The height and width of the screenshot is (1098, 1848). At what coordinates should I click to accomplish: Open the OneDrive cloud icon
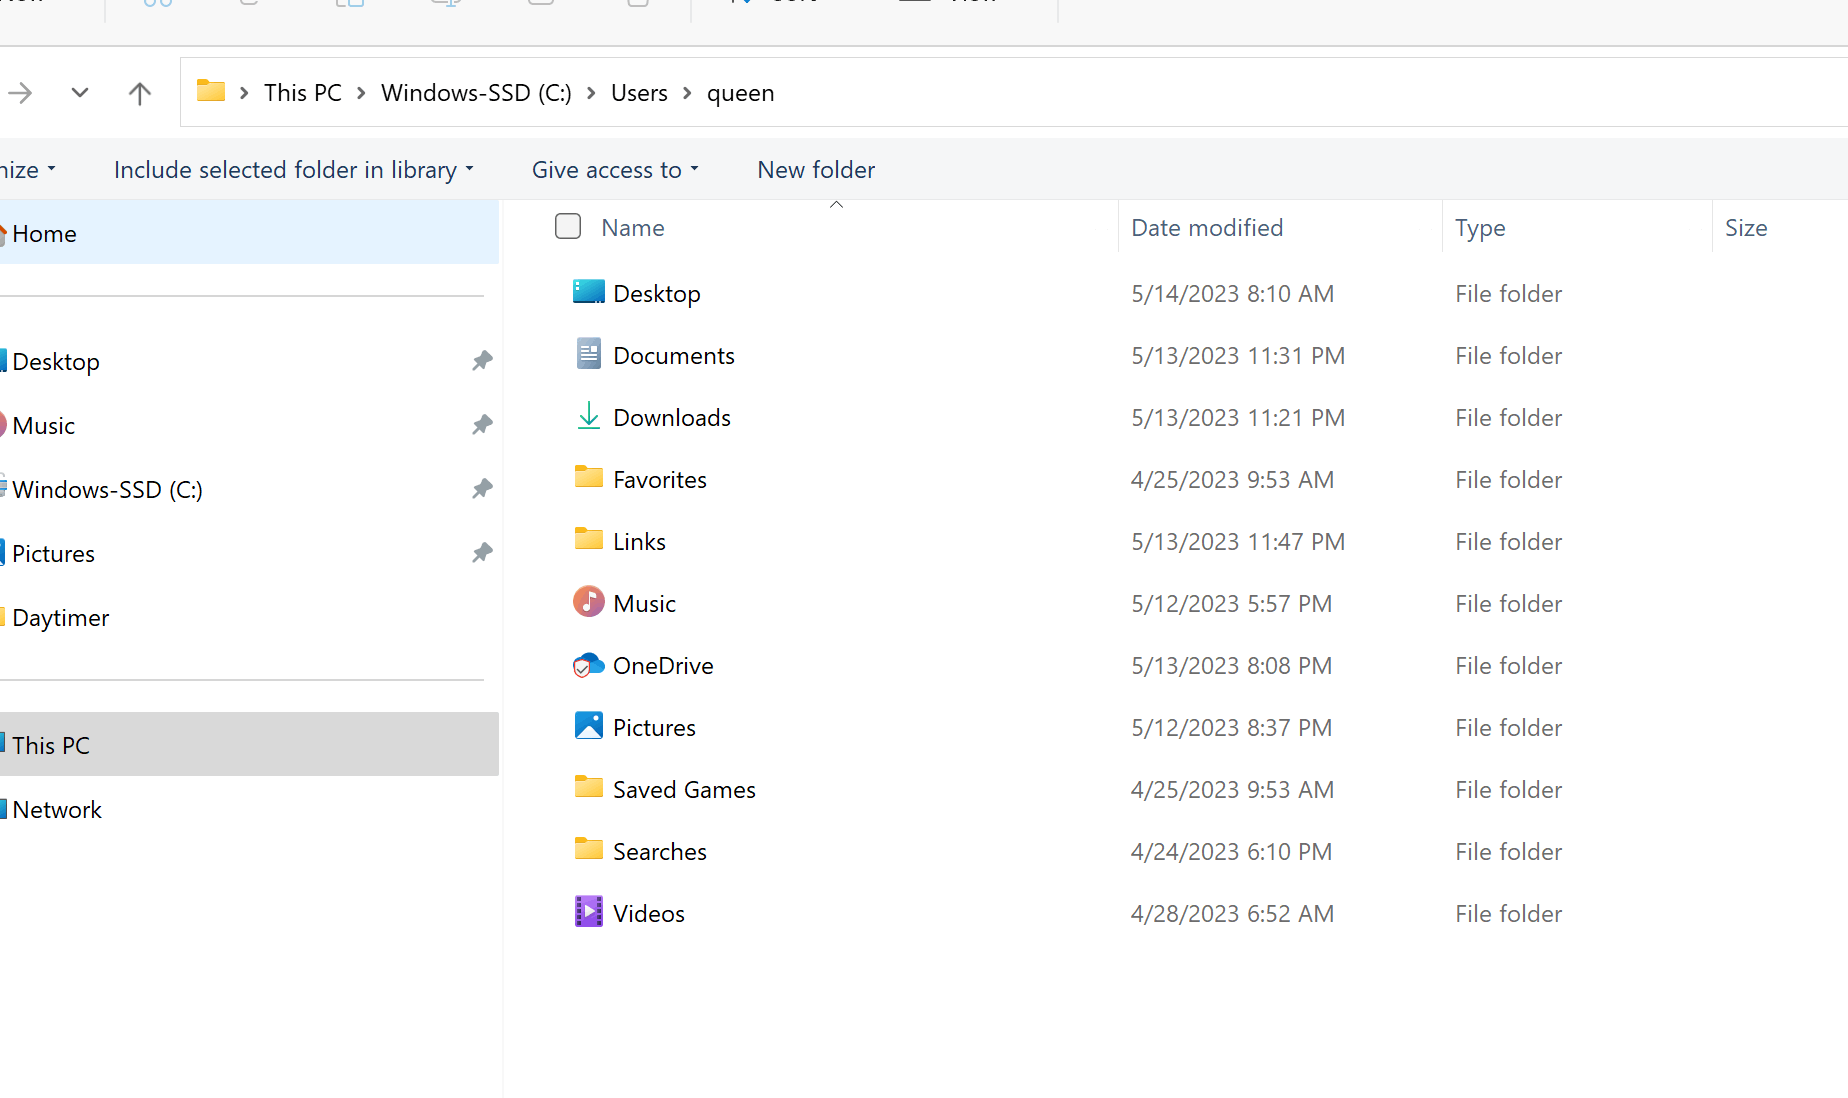(588, 665)
